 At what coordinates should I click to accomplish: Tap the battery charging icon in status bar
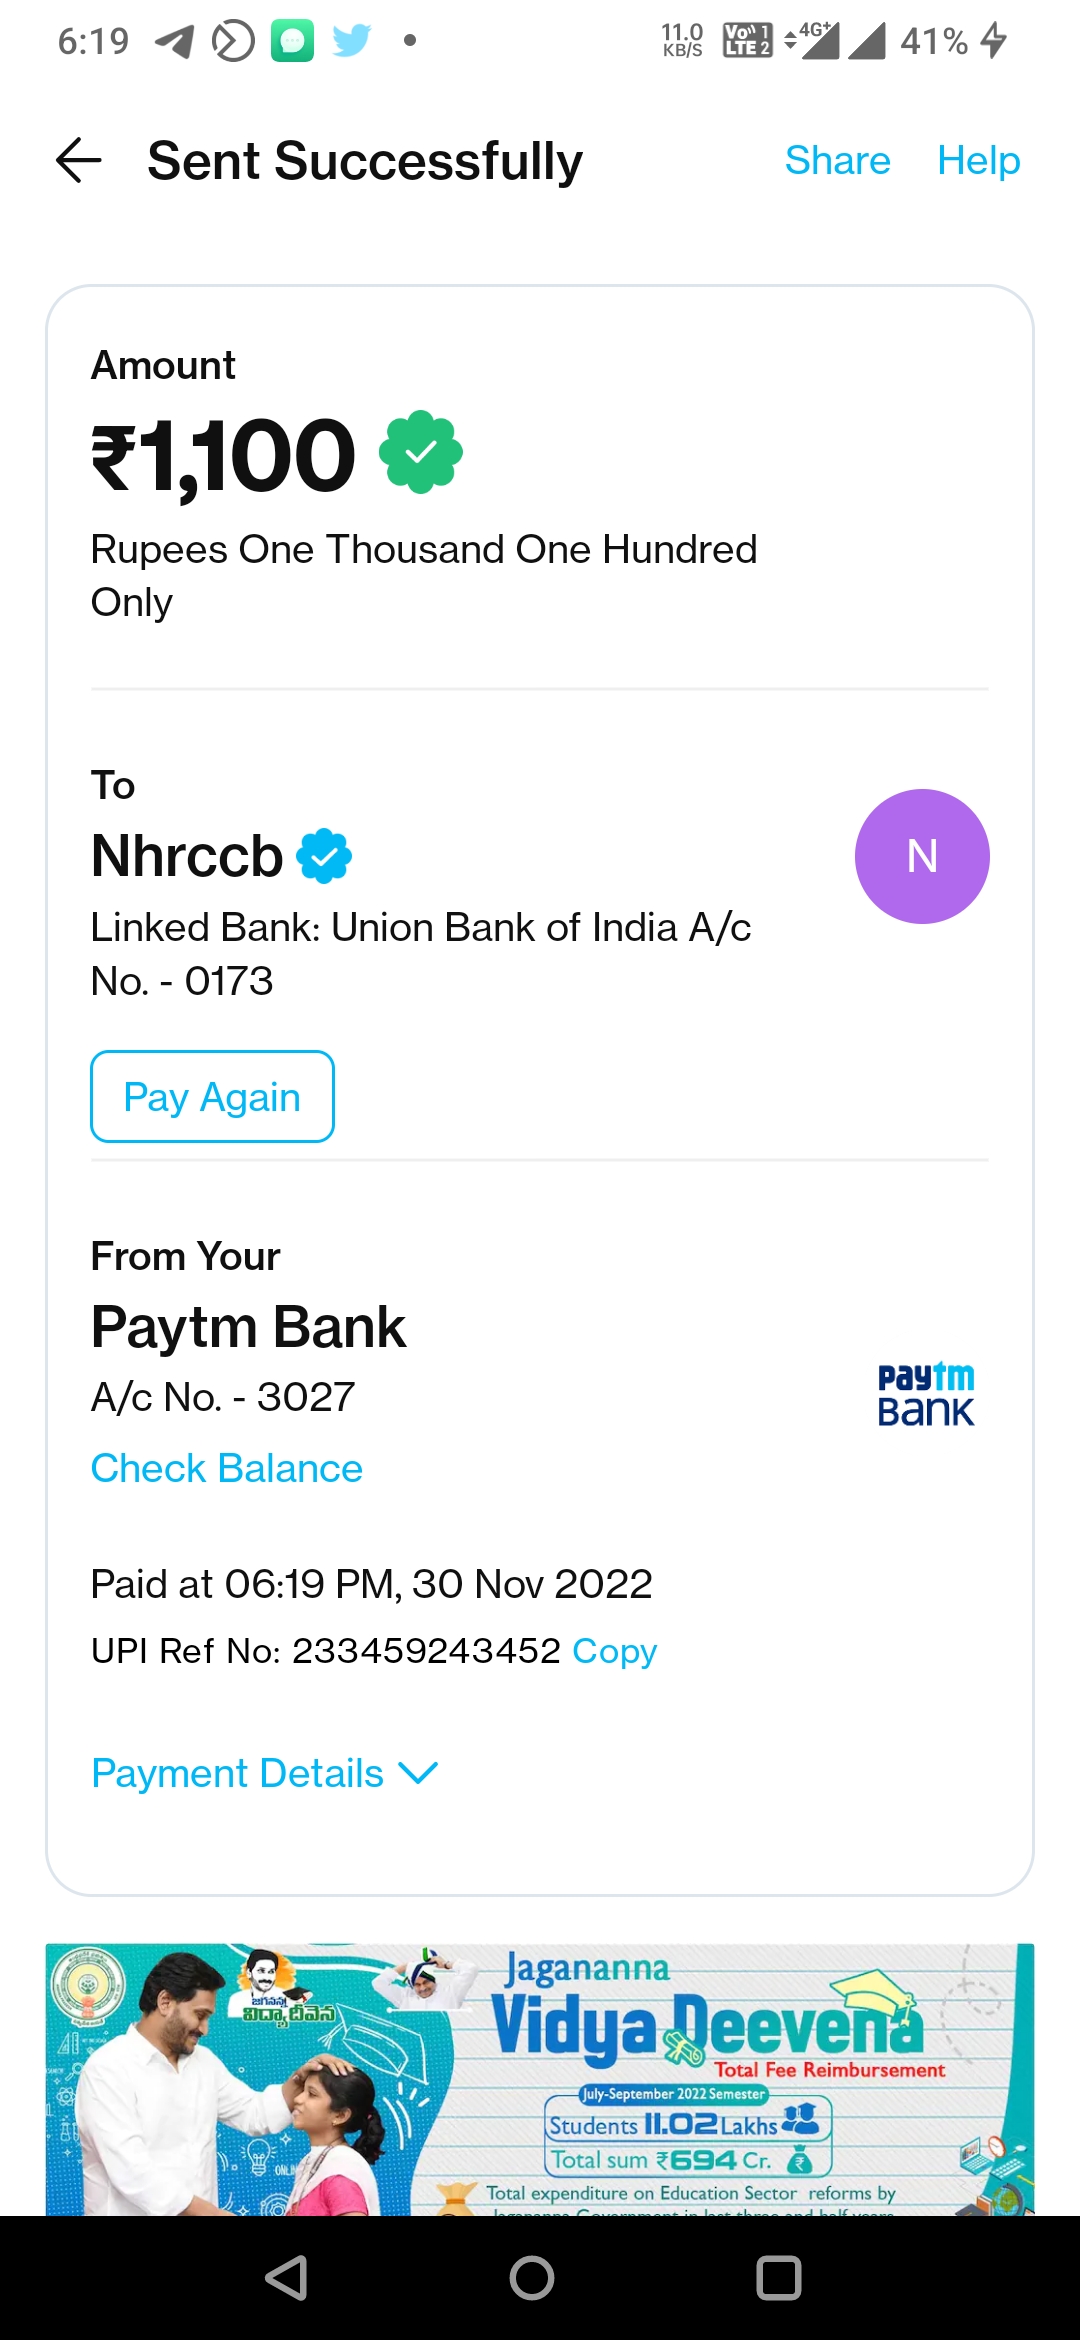coord(993,41)
